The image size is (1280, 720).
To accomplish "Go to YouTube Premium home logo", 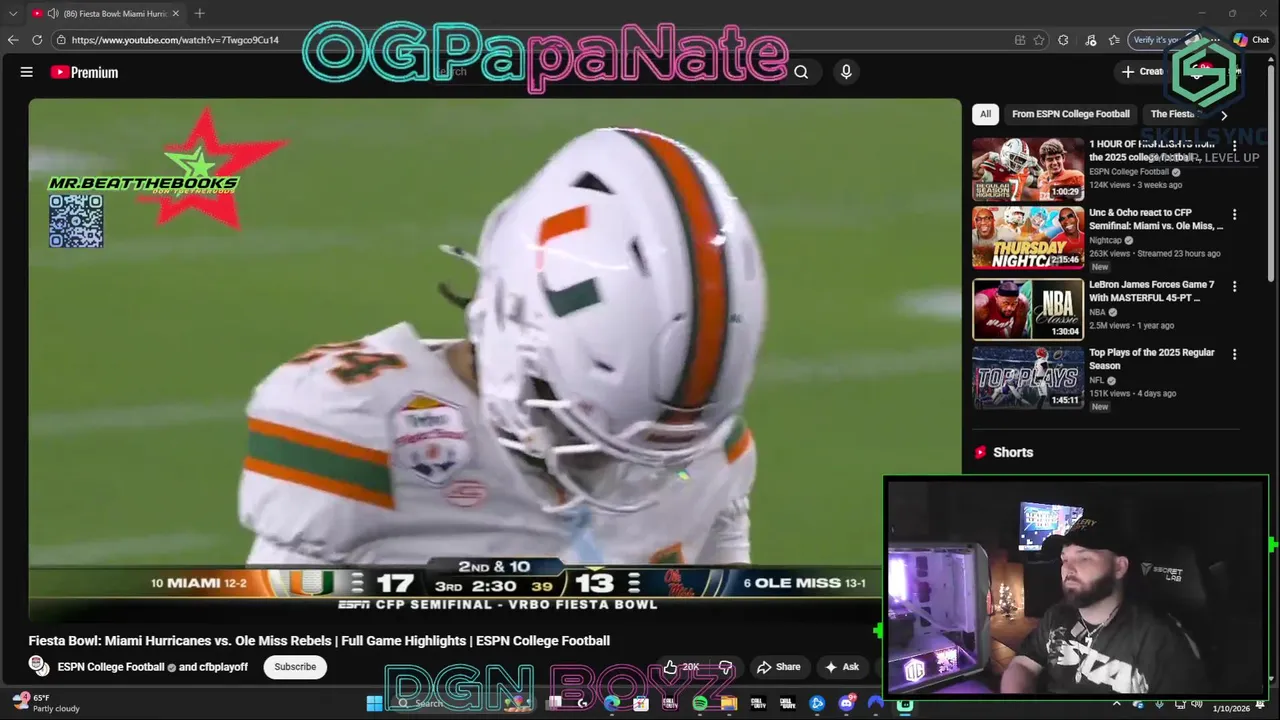I will pyautogui.click(x=85, y=72).
